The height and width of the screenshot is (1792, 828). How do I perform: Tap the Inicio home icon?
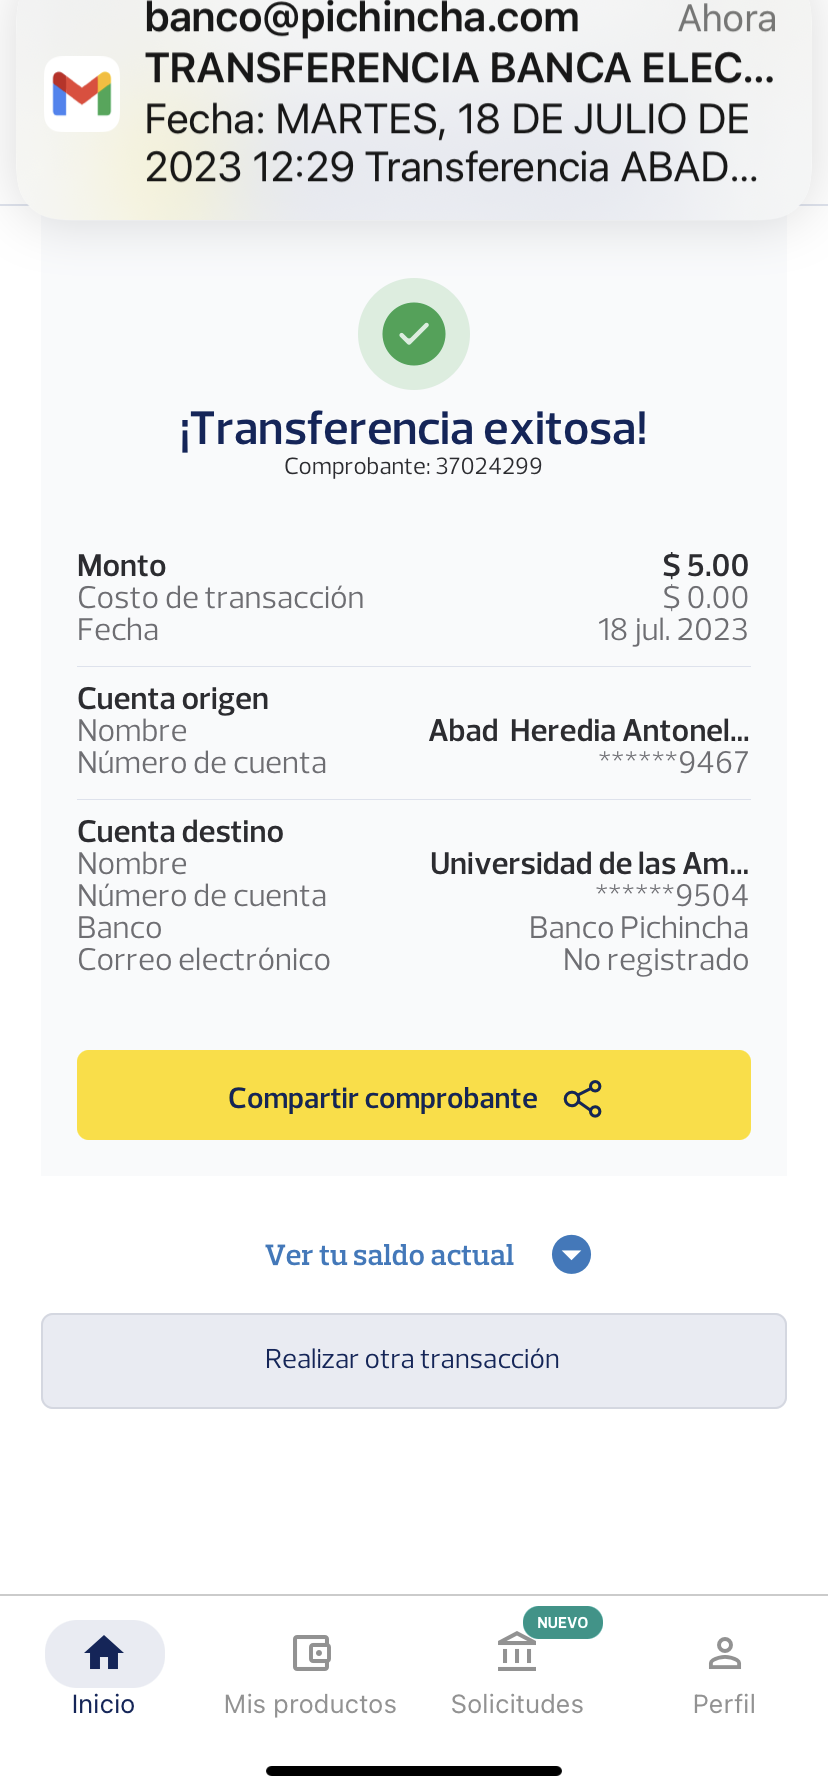click(104, 1653)
